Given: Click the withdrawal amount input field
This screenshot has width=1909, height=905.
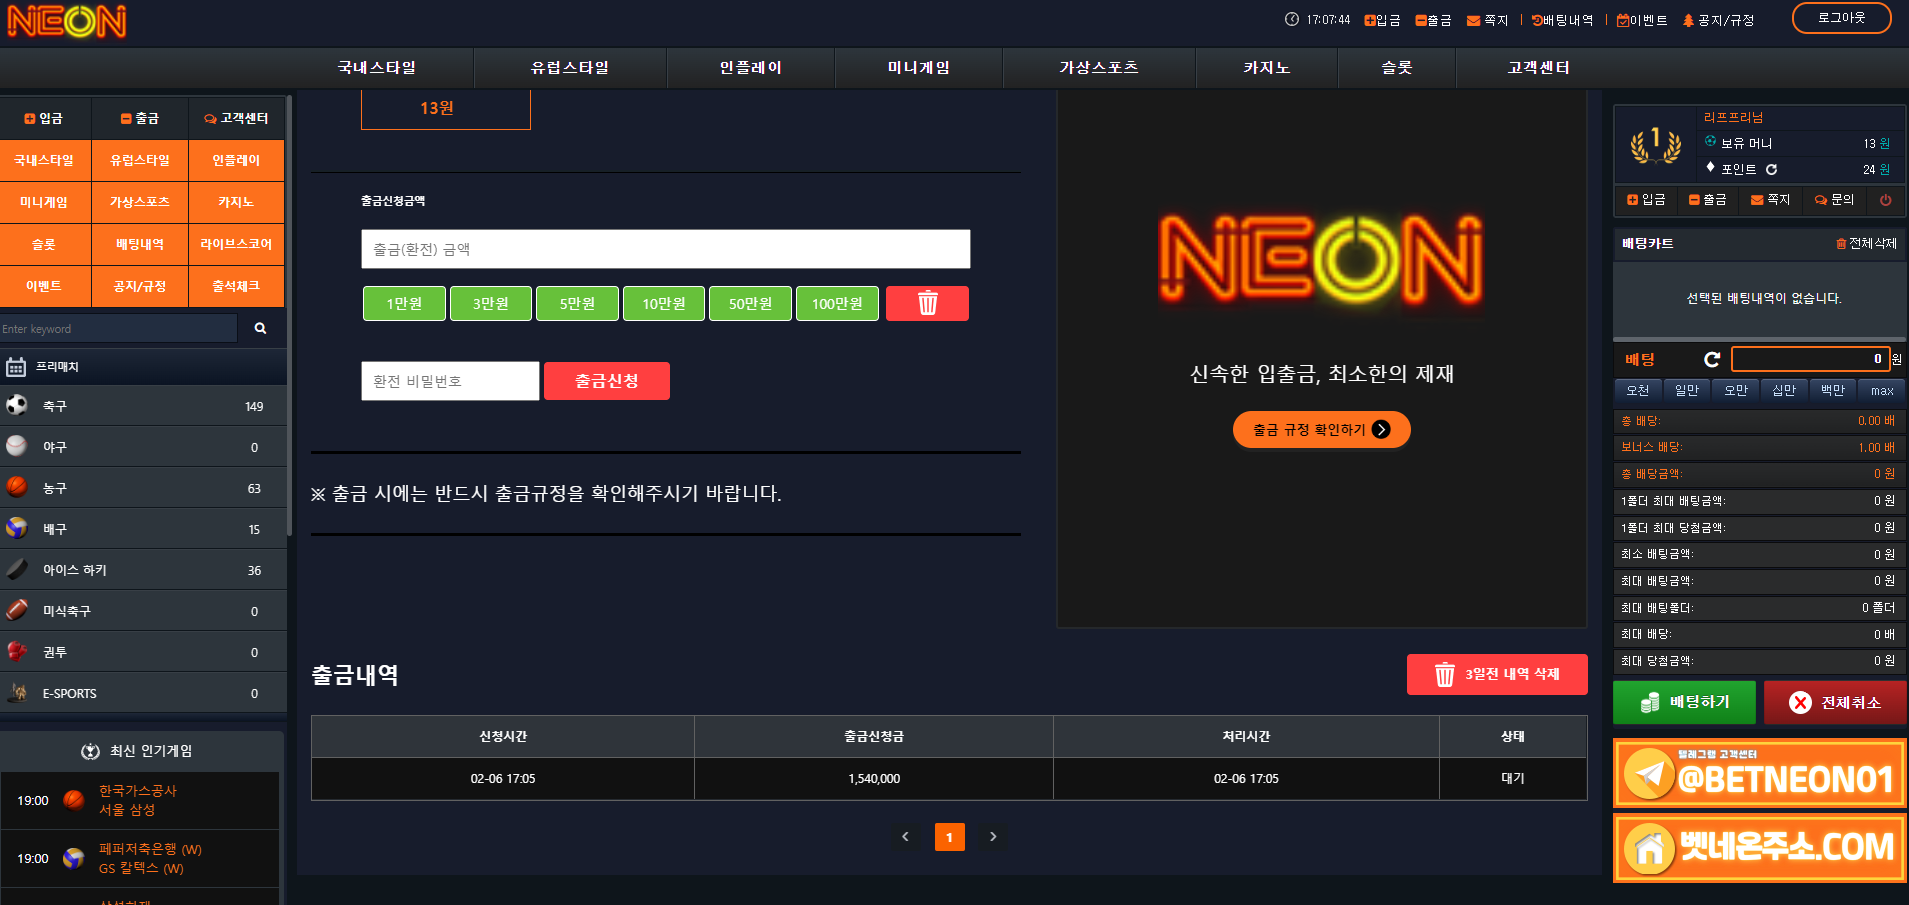Looking at the screenshot, I should pyautogui.click(x=665, y=249).
